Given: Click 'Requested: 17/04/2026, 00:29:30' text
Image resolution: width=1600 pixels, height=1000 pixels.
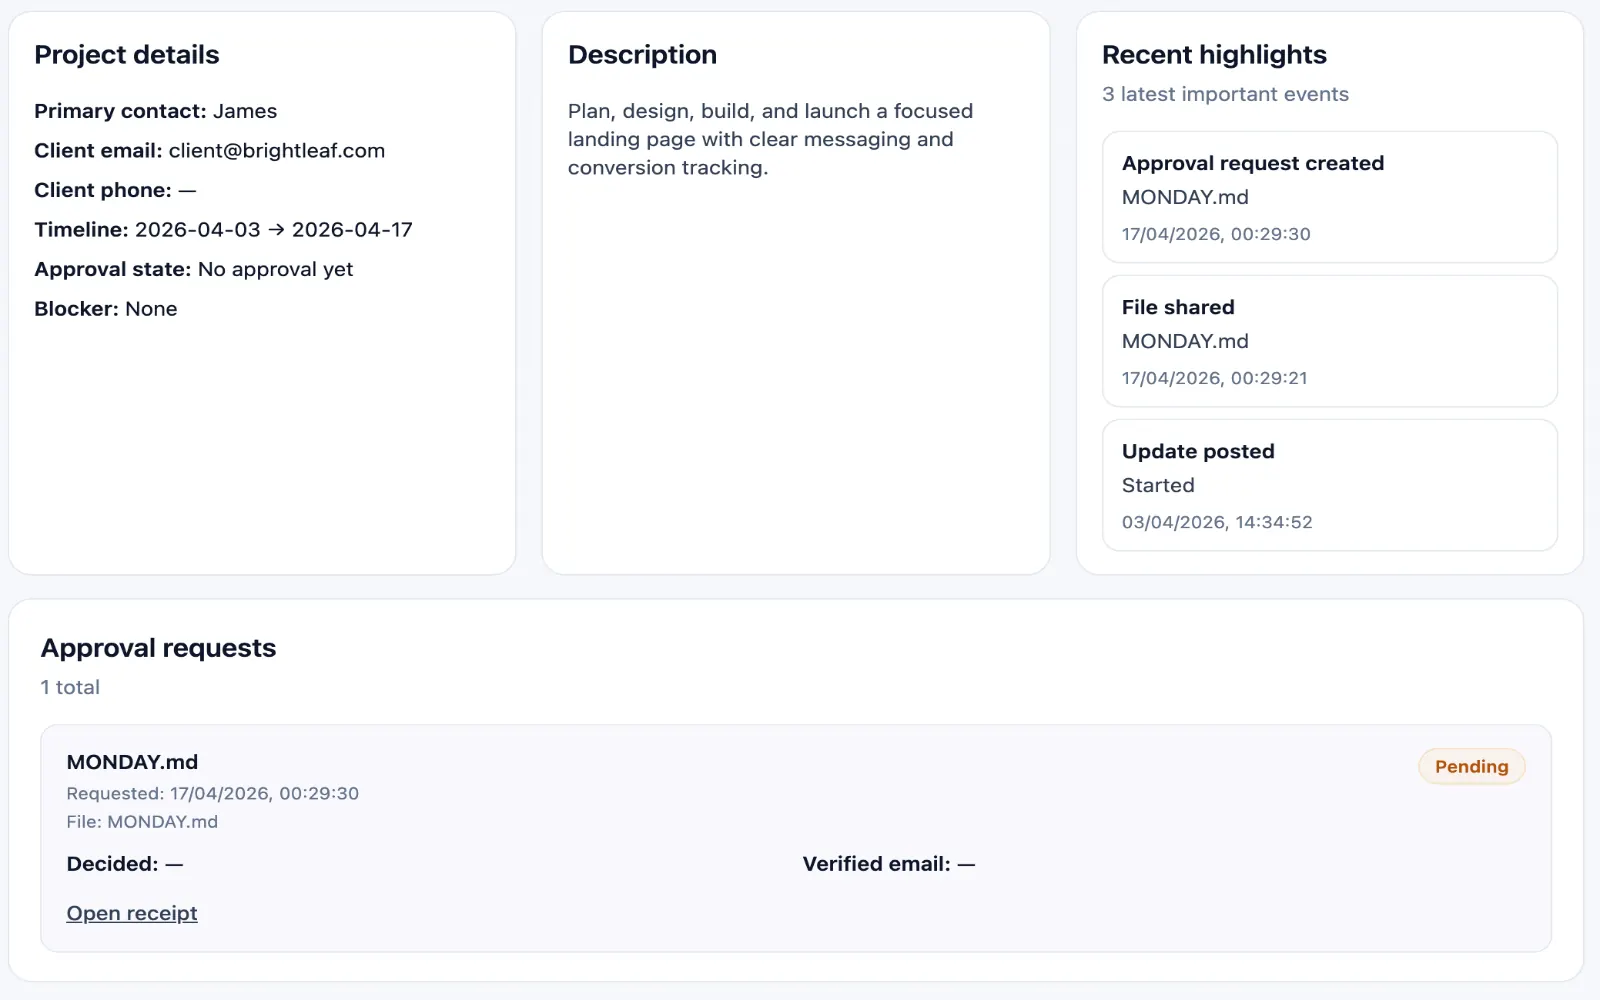Looking at the screenshot, I should (213, 793).
